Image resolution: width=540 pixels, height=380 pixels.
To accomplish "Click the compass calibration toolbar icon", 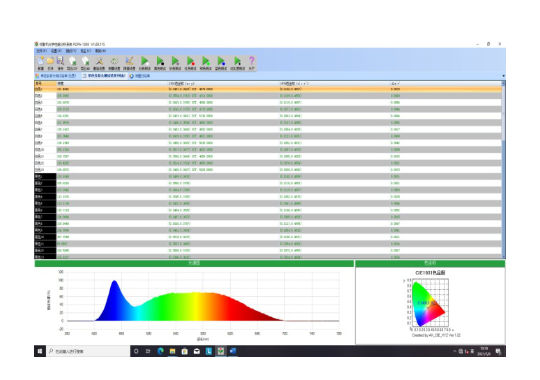I will (x=99, y=63).
